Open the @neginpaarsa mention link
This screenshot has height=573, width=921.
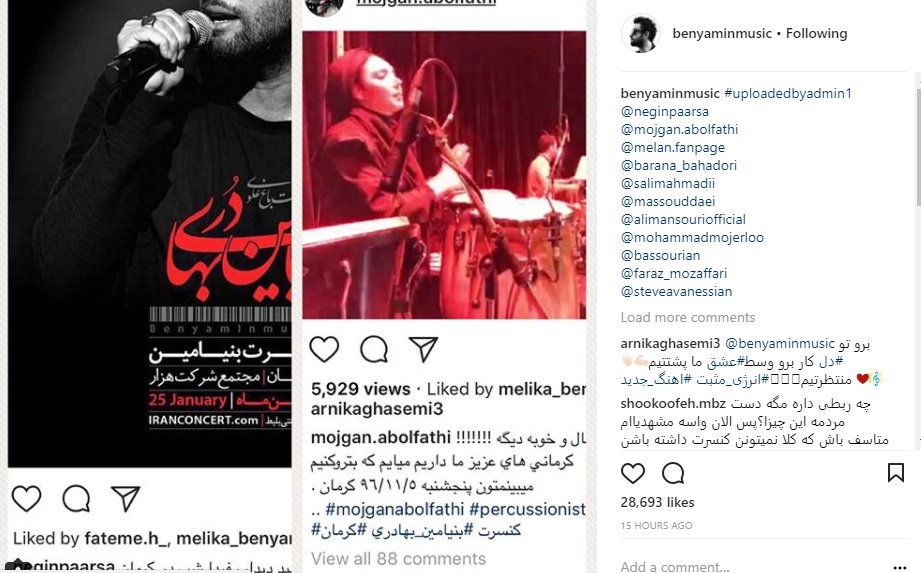pos(665,112)
